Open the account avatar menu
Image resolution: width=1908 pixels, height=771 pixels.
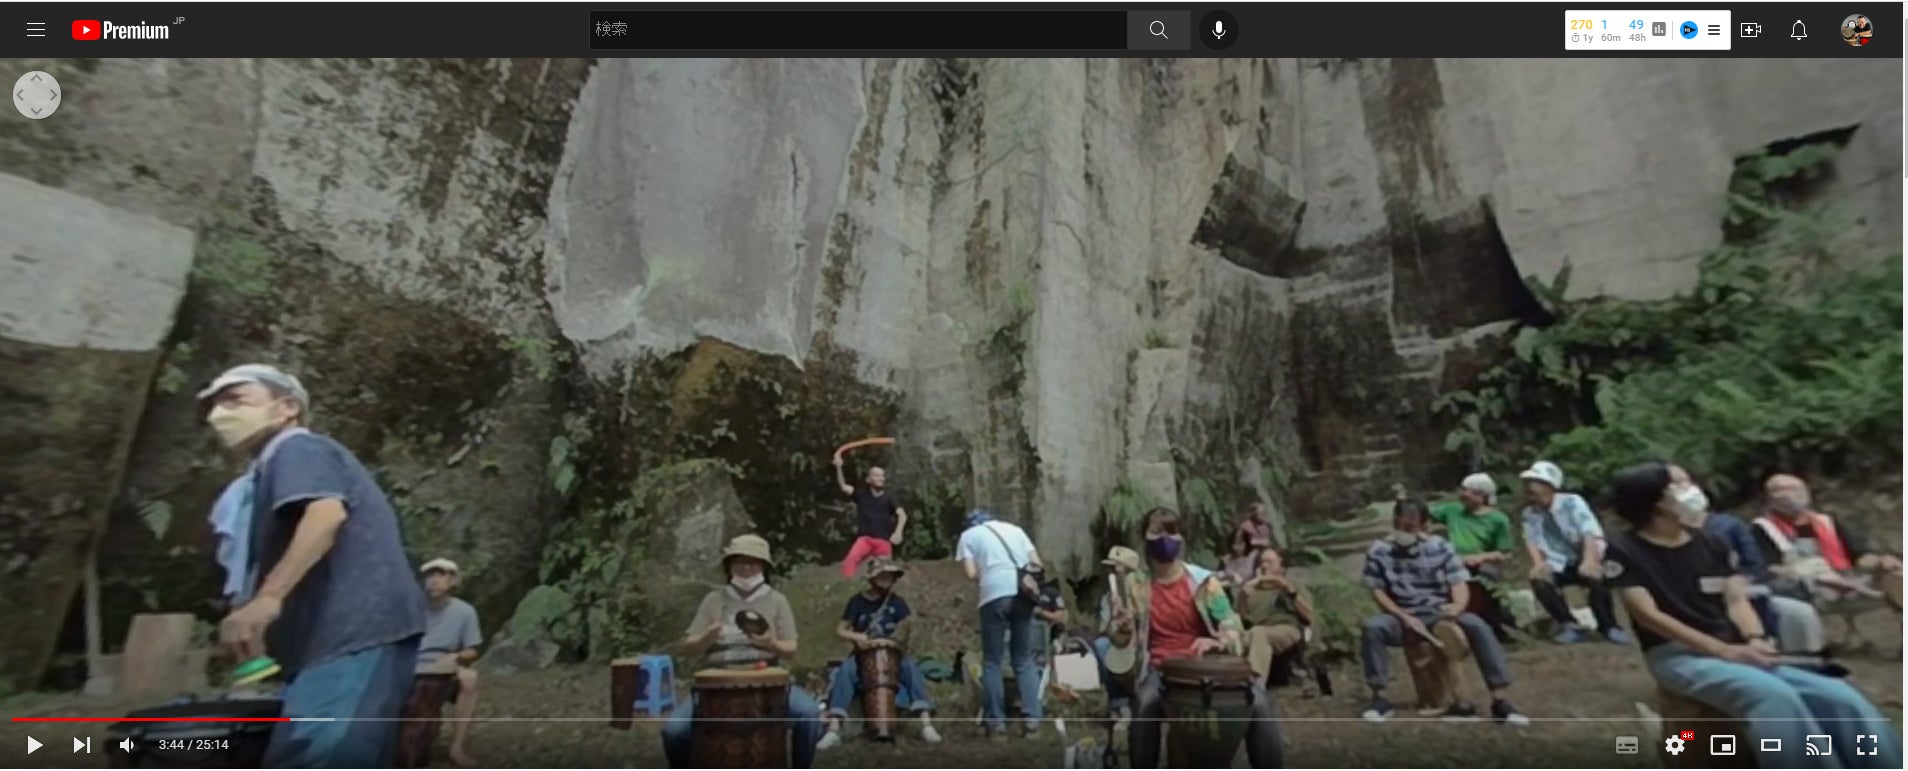(1856, 30)
